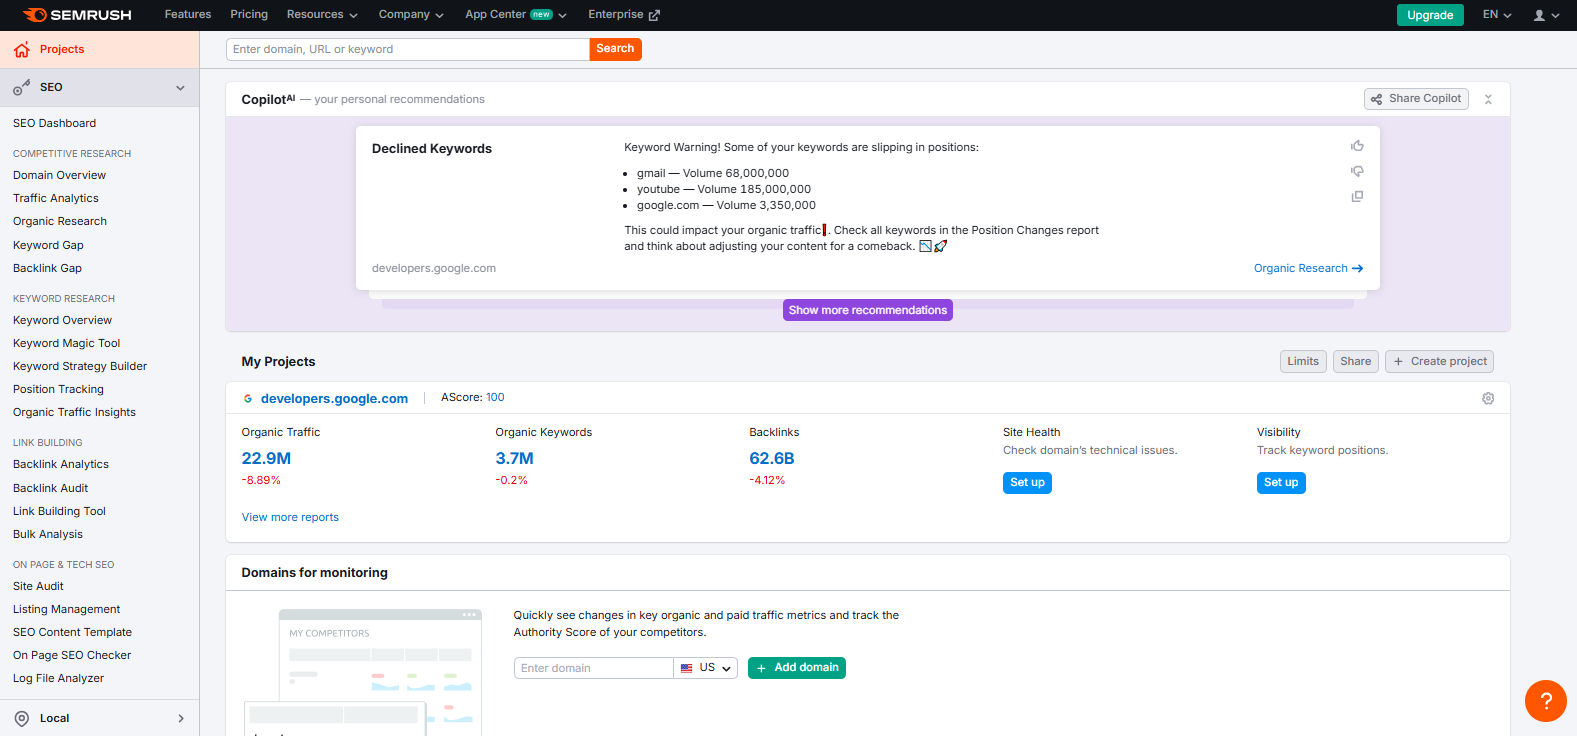Click Show more recommendations
This screenshot has height=736, width=1577.
pyautogui.click(x=868, y=310)
